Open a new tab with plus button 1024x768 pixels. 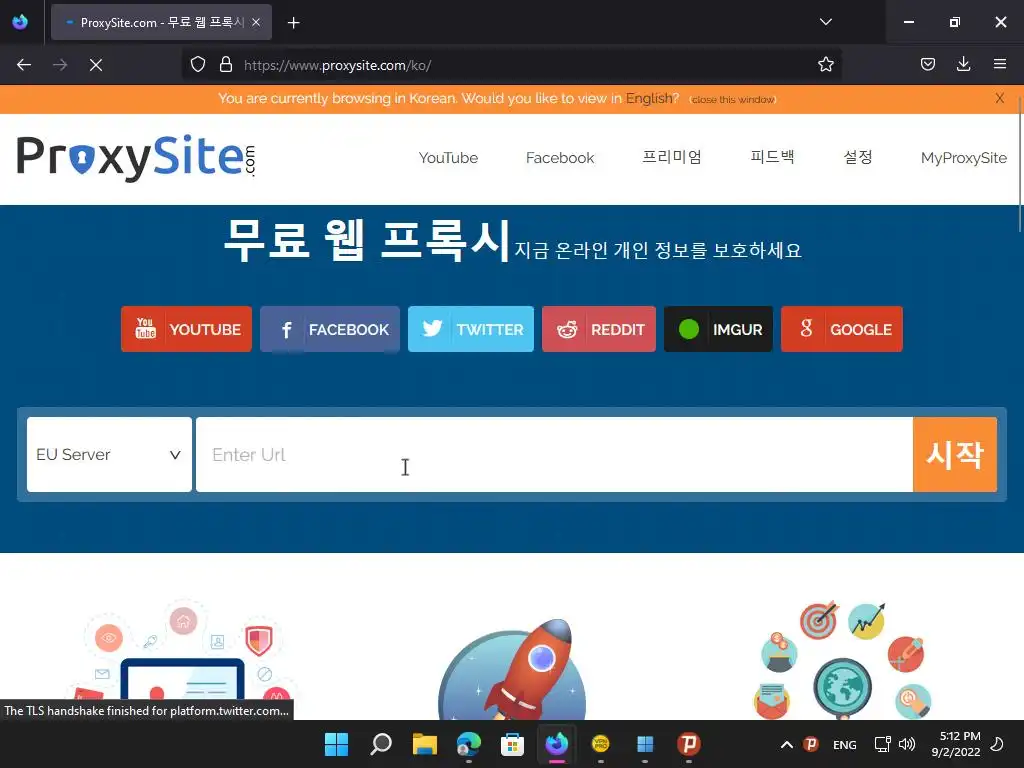[x=293, y=23]
